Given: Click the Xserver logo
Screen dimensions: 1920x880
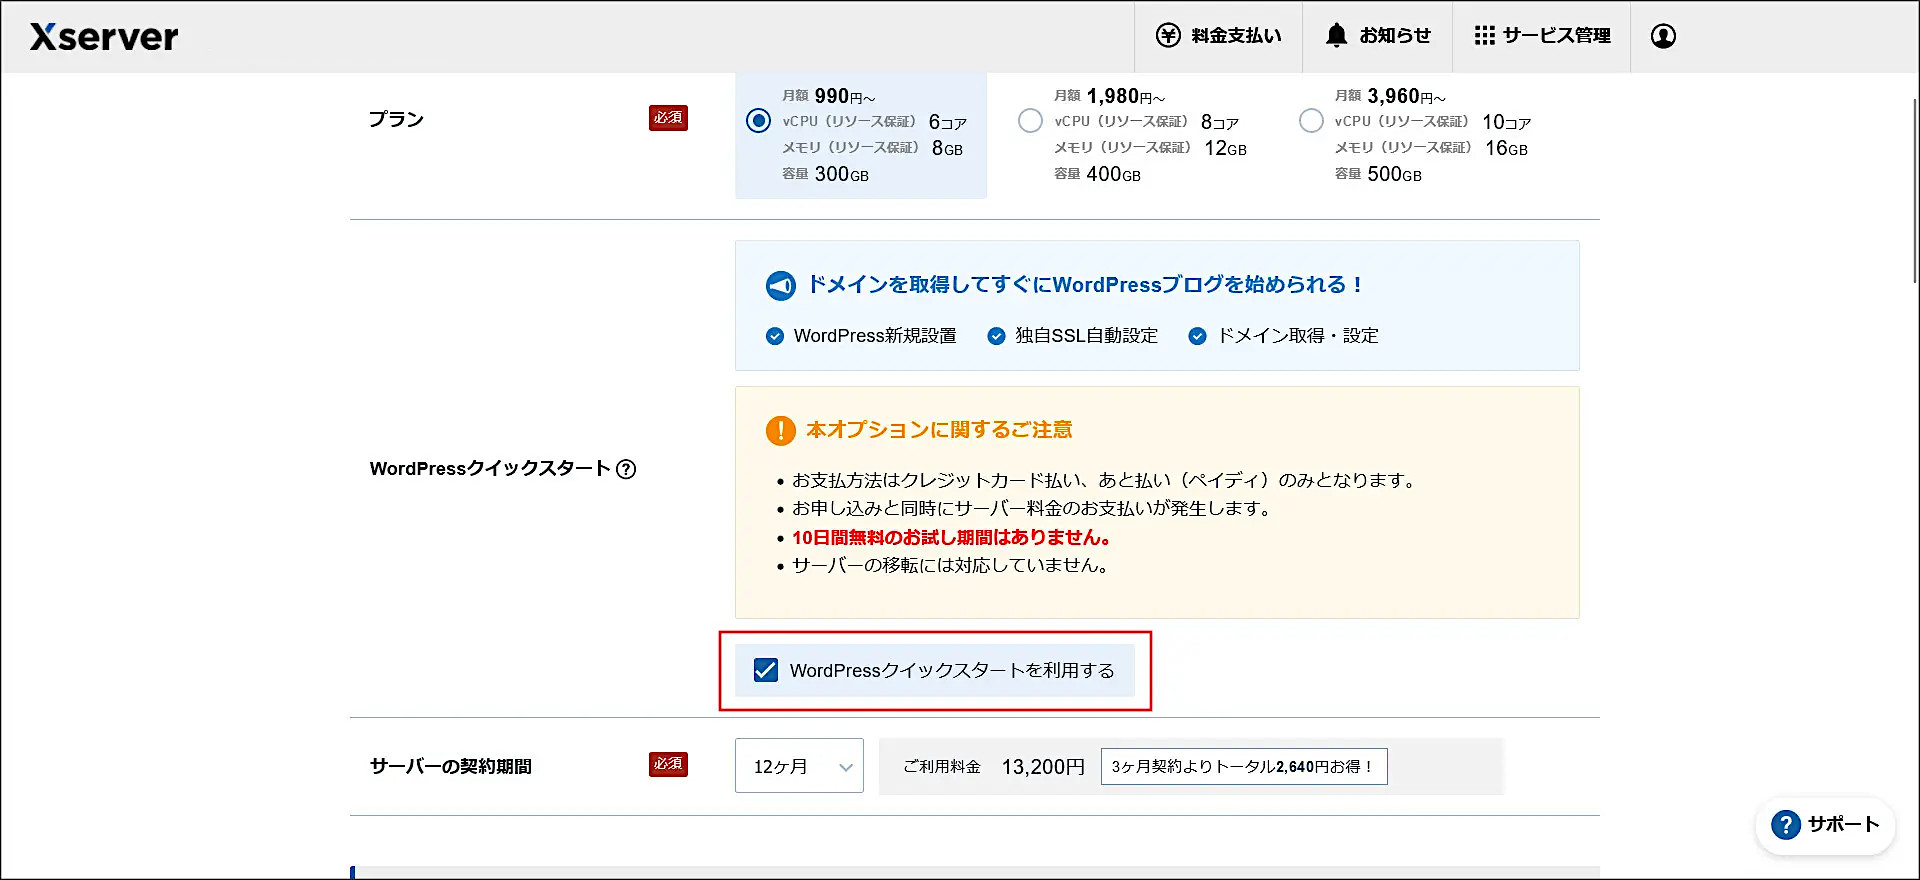Looking at the screenshot, I should point(104,37).
